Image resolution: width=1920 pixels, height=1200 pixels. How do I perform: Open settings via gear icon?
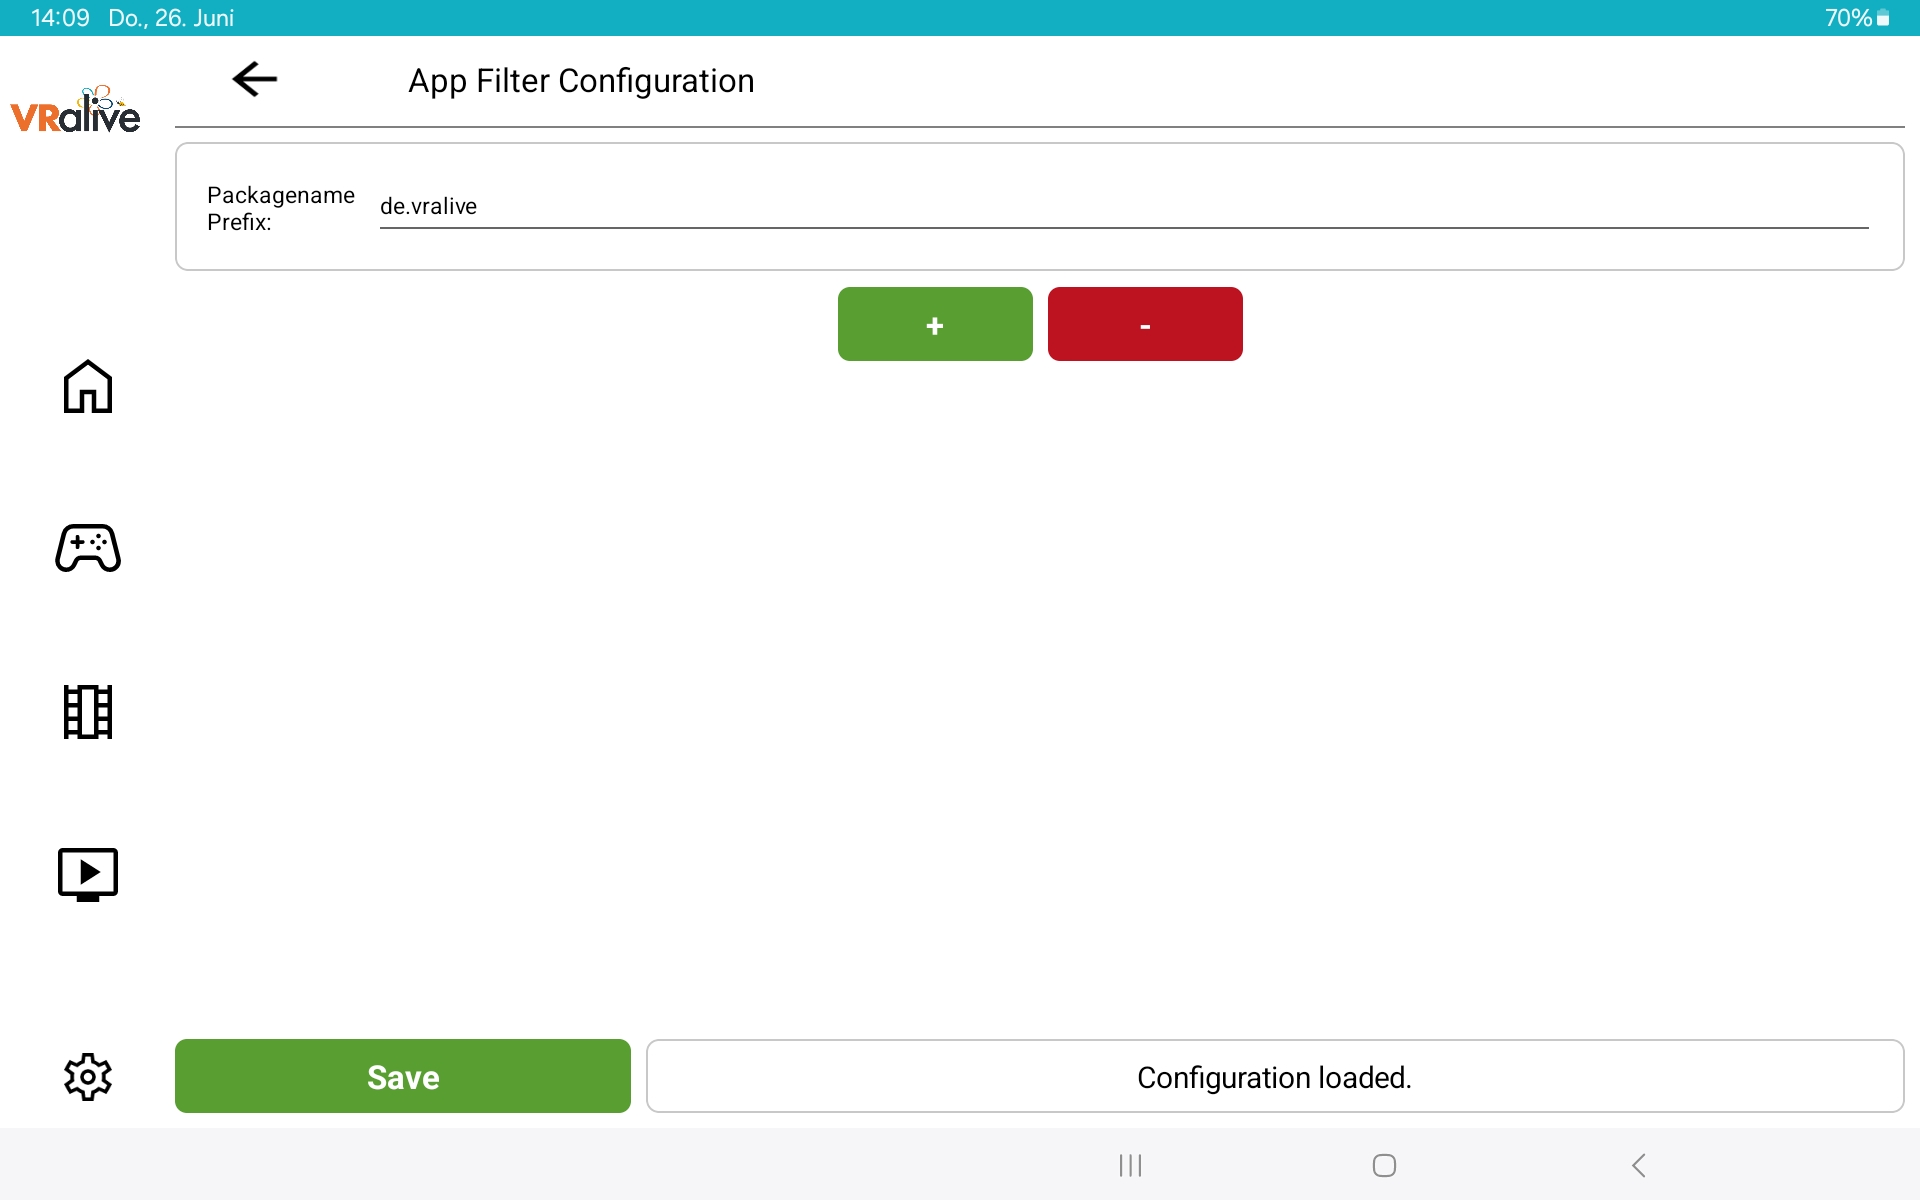coord(88,1077)
